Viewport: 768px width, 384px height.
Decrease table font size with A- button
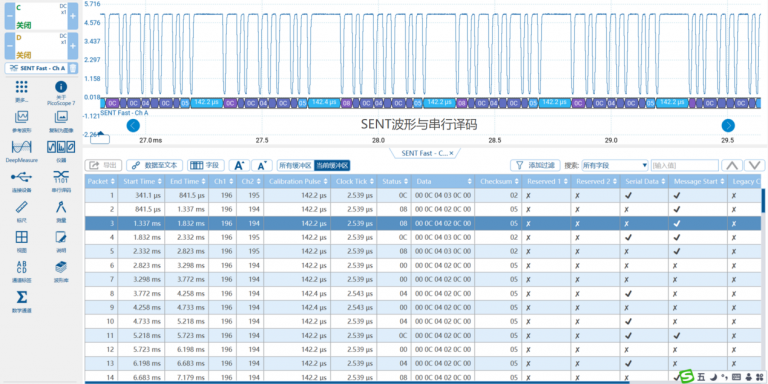262,166
